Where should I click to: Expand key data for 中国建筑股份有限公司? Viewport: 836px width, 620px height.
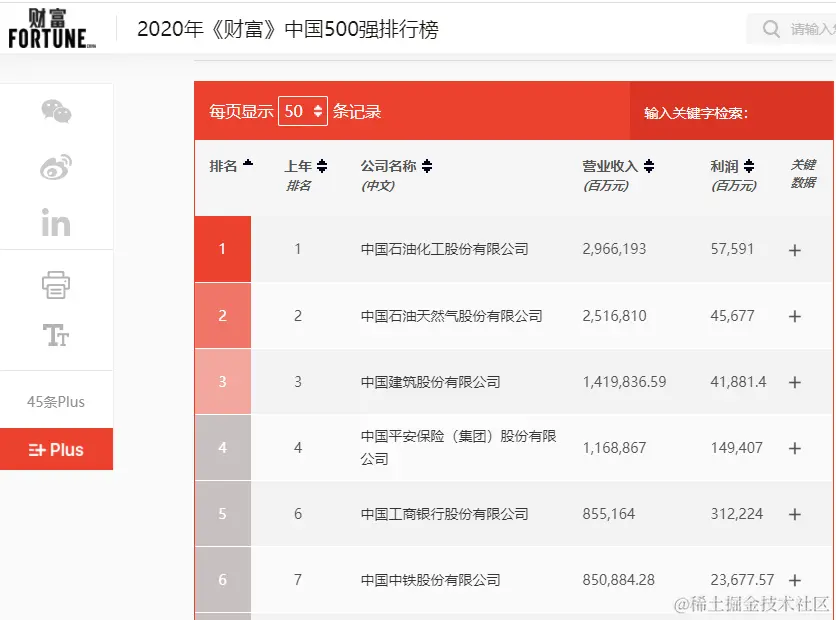pos(795,382)
